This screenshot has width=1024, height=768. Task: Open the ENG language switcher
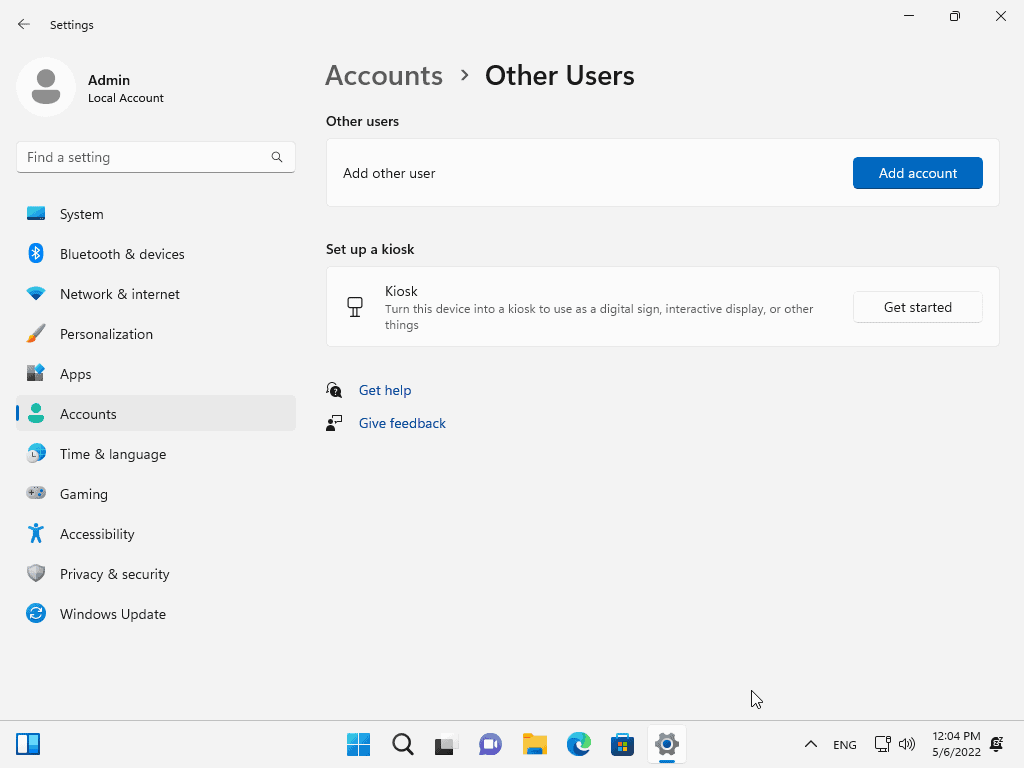(x=844, y=744)
